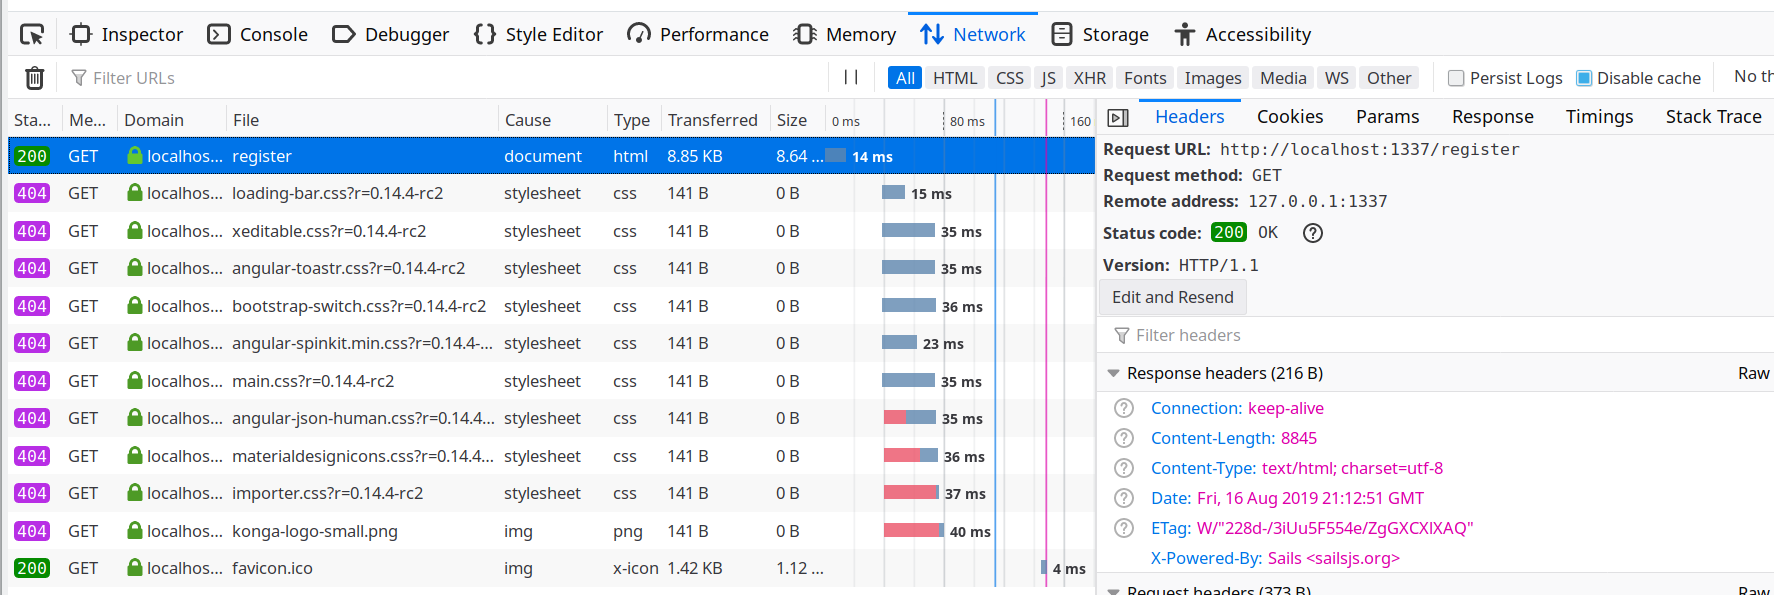Open status code help question-mark icon
The image size is (1774, 595).
coord(1313,233)
